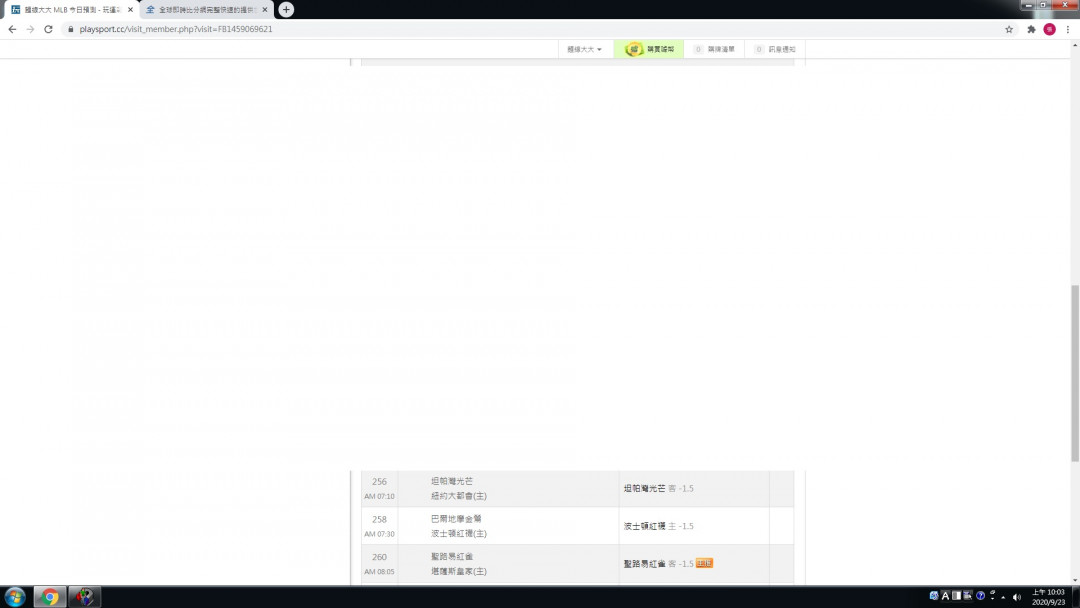Viewport: 1080px width, 608px height.
Task: Select 紐約大都會(主) home team
Action: pos(459,496)
